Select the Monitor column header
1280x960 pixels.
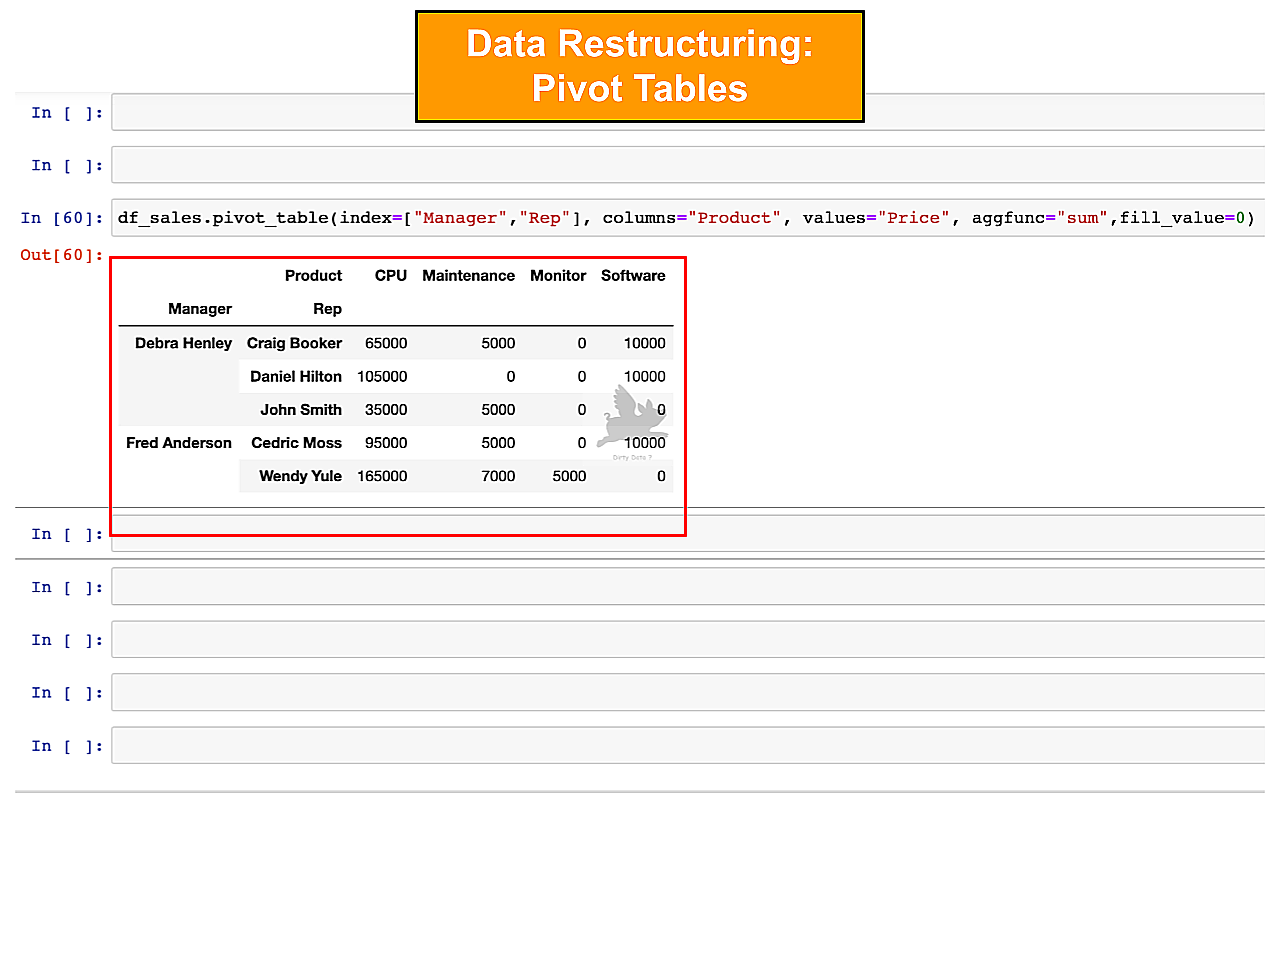pos(558,276)
